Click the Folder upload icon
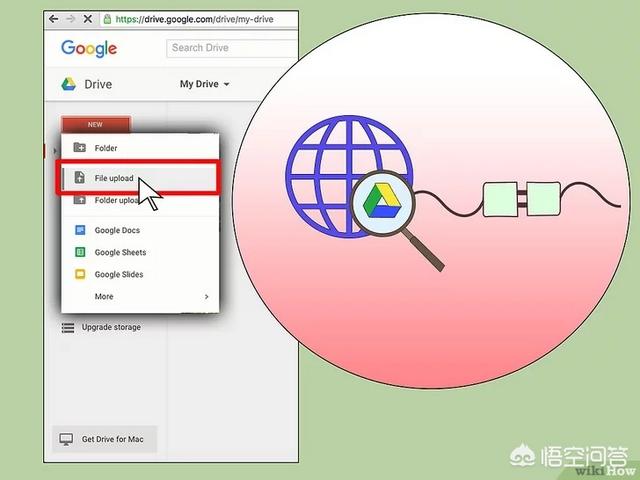 [80, 200]
